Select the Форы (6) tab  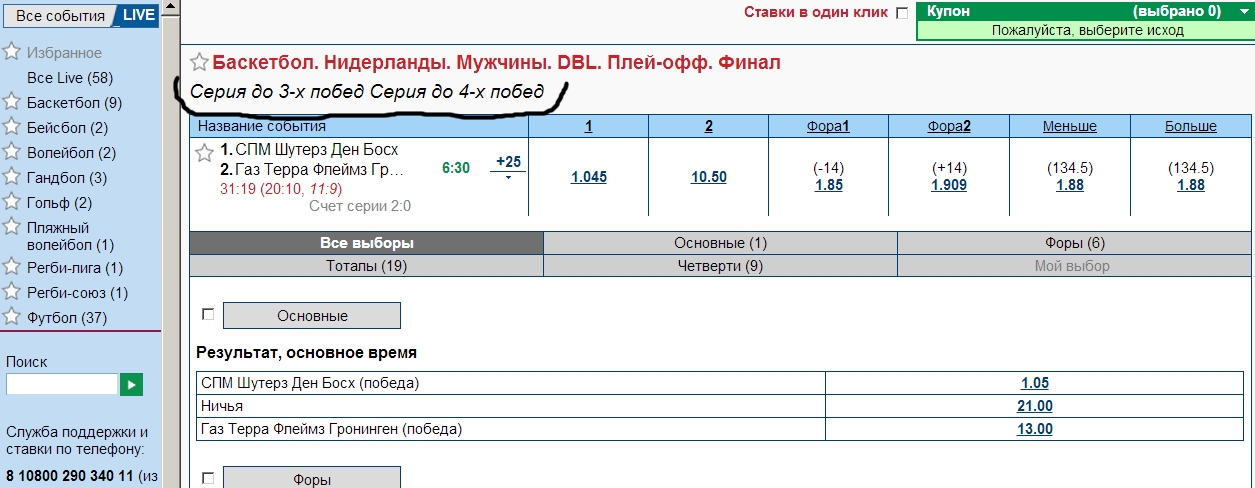[x=1075, y=243]
